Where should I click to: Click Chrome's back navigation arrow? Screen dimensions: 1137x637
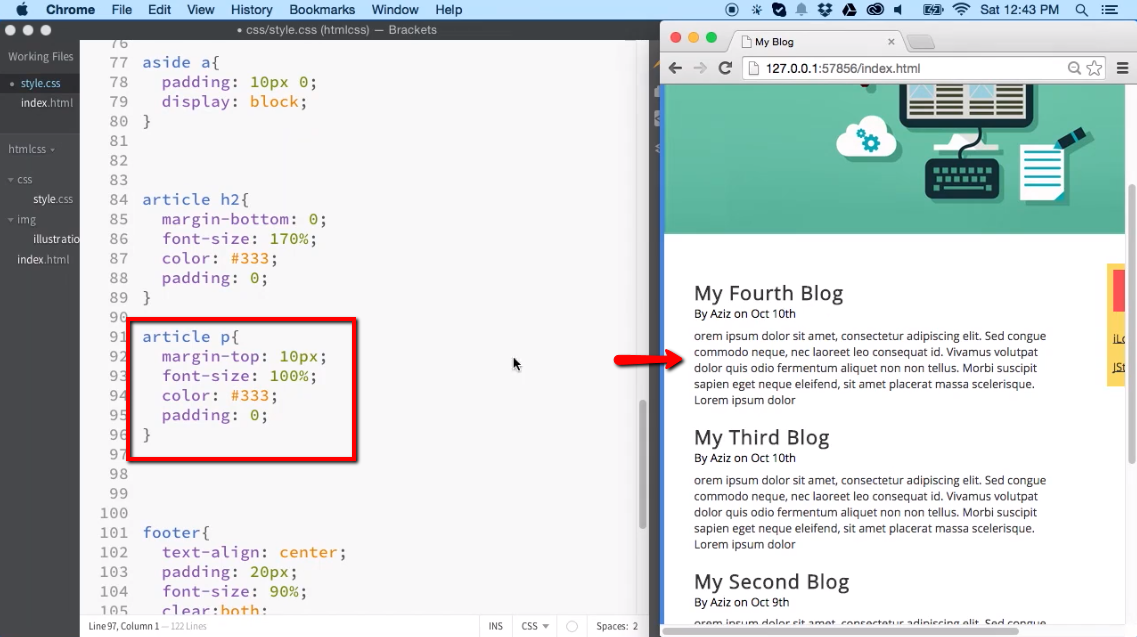click(675, 68)
